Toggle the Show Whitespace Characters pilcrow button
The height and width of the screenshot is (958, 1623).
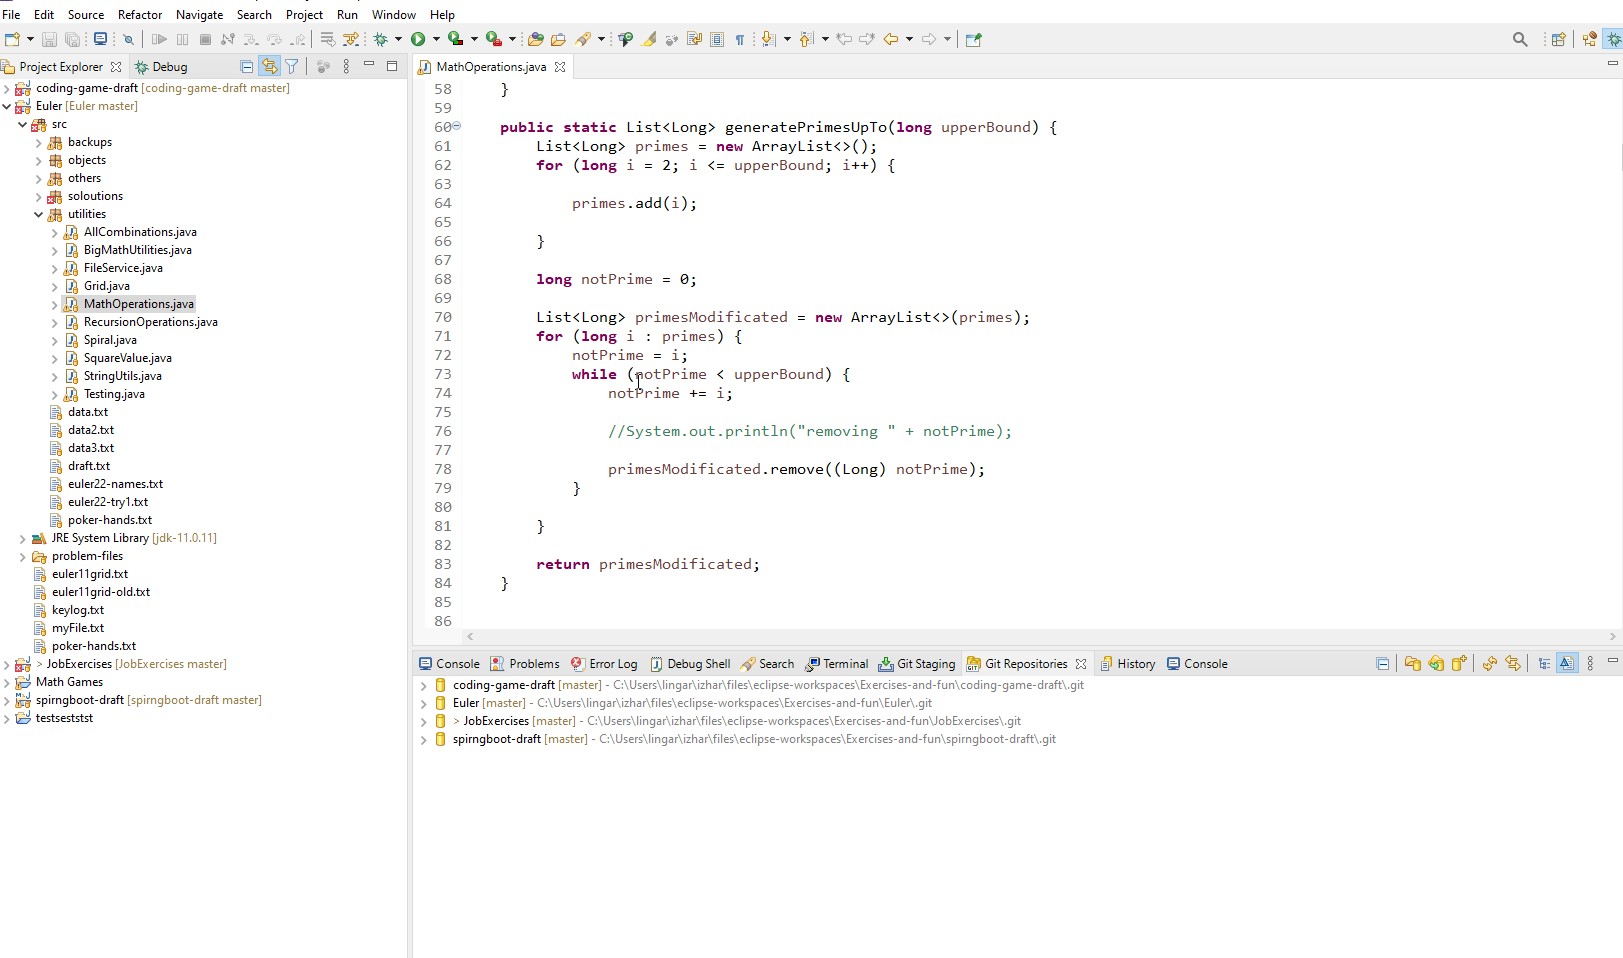(740, 39)
